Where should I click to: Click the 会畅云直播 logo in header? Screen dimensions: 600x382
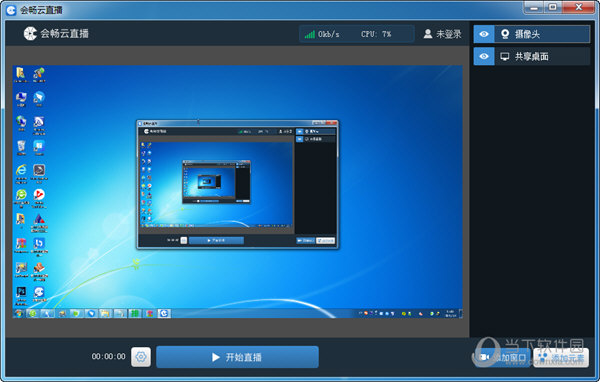point(56,34)
